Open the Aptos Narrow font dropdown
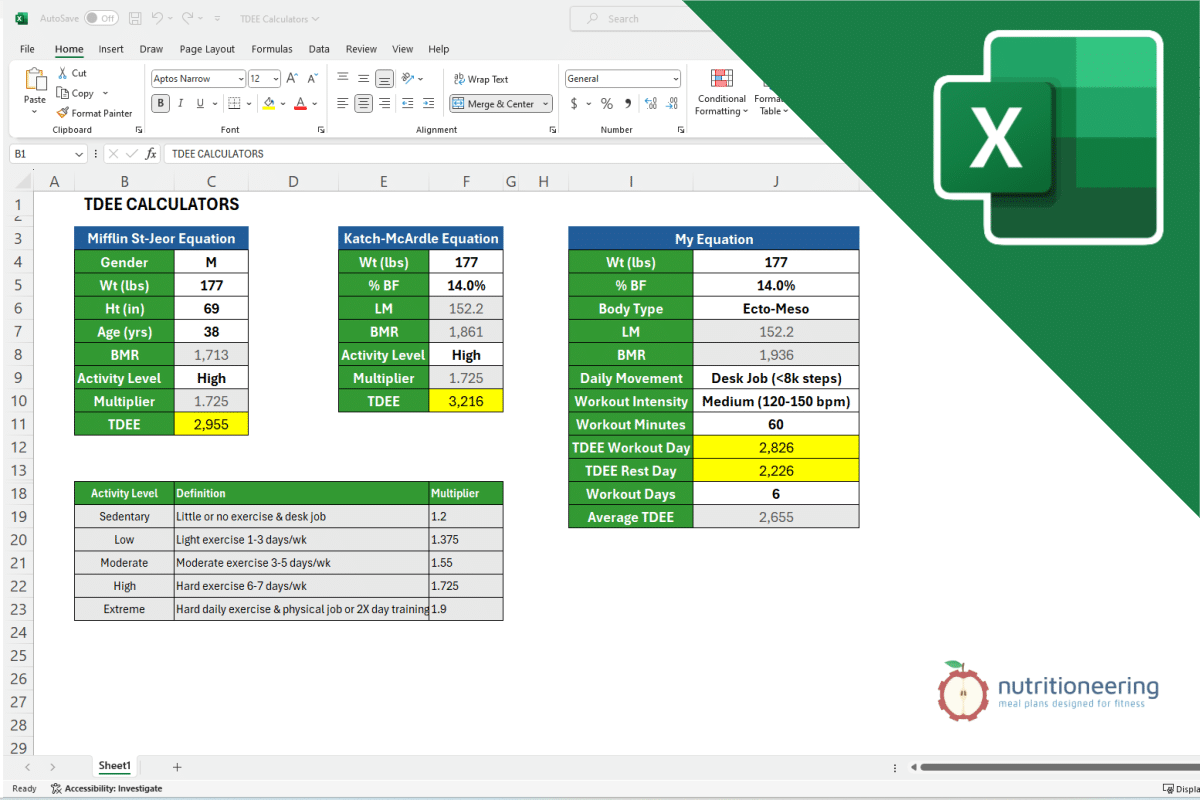Screen dimensions: 1200x800 240,79
